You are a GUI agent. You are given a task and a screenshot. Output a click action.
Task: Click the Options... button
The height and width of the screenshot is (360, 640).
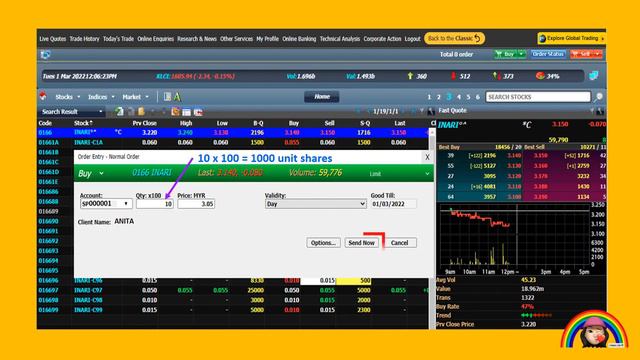click(x=323, y=242)
